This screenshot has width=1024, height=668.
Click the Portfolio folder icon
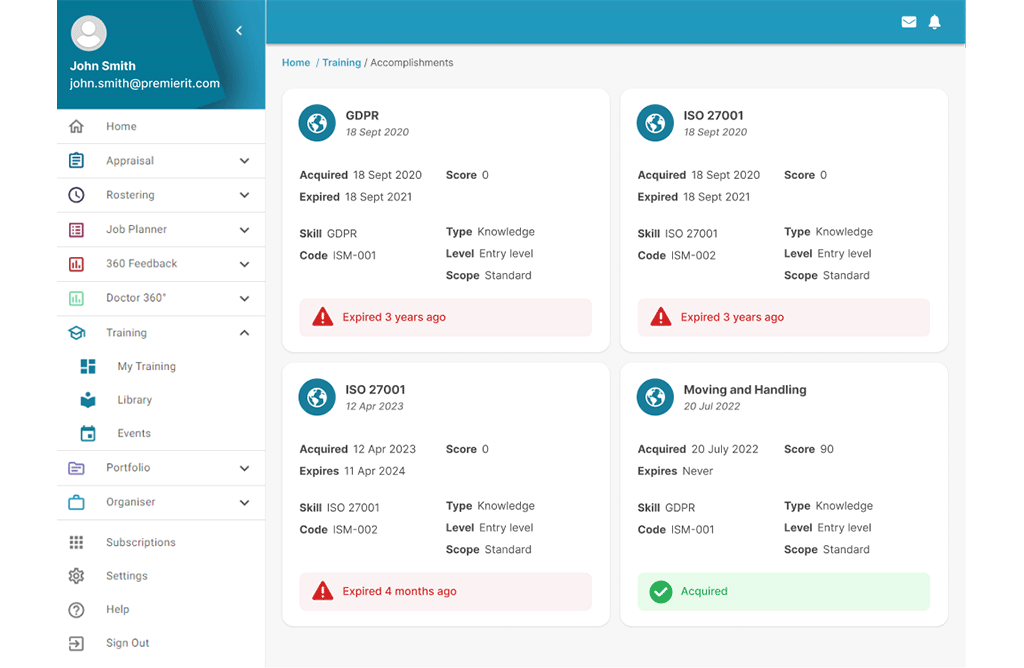pyautogui.click(x=76, y=468)
